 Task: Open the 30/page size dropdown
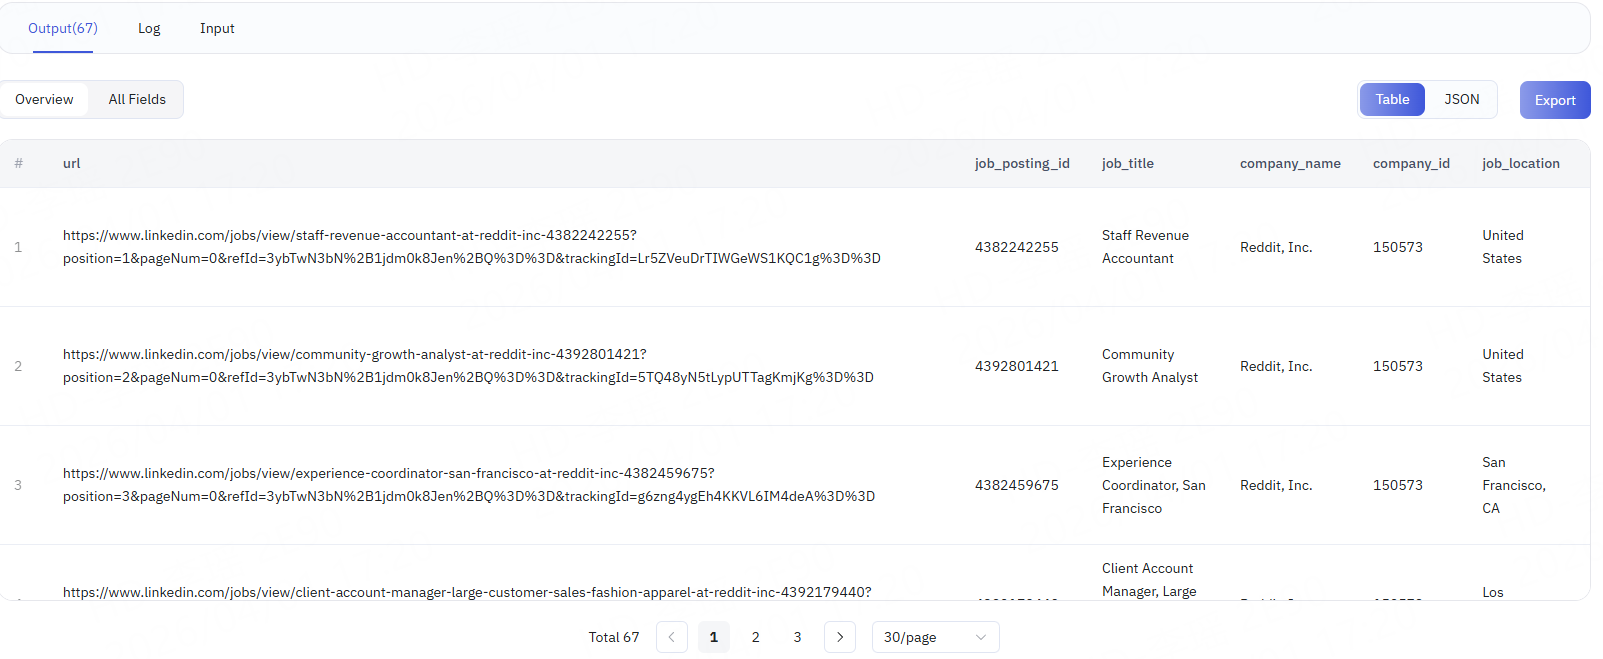pos(935,637)
